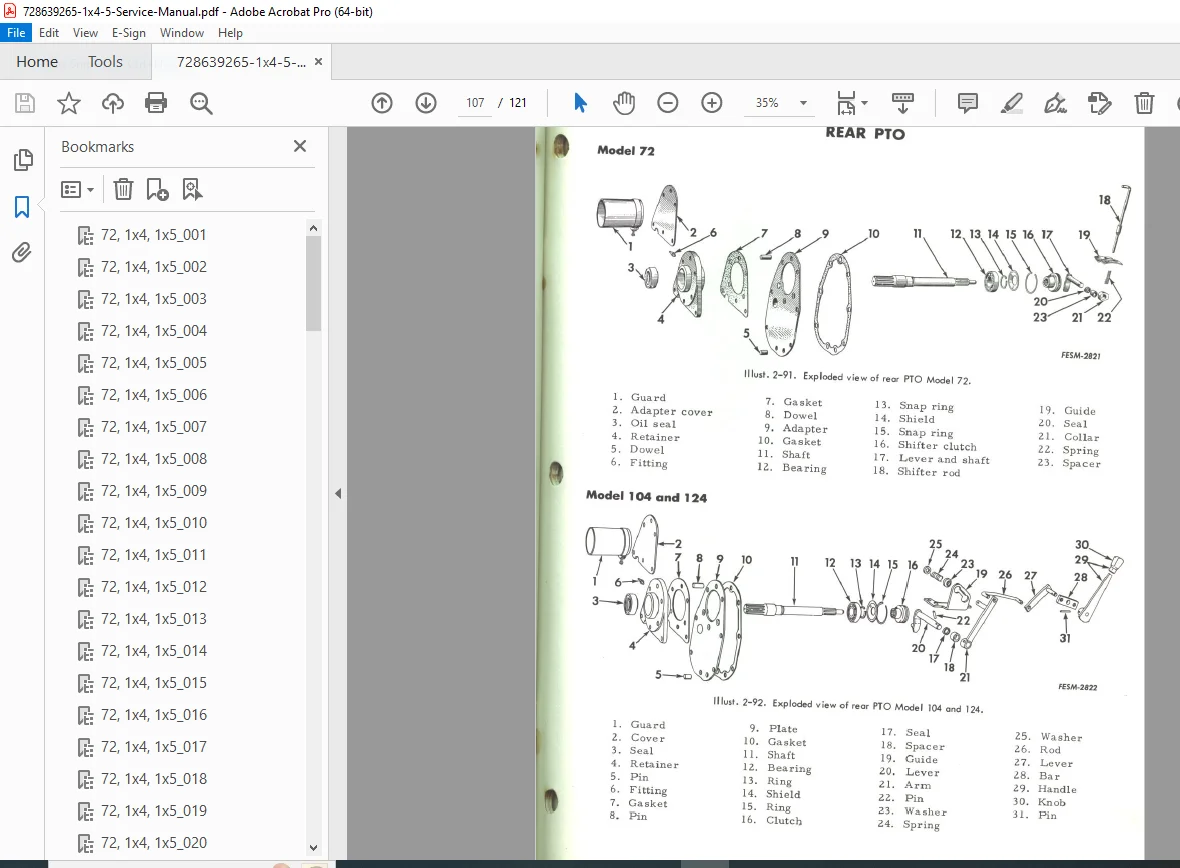
Task: Click the toolbar Delete trash icon
Action: [1144, 103]
